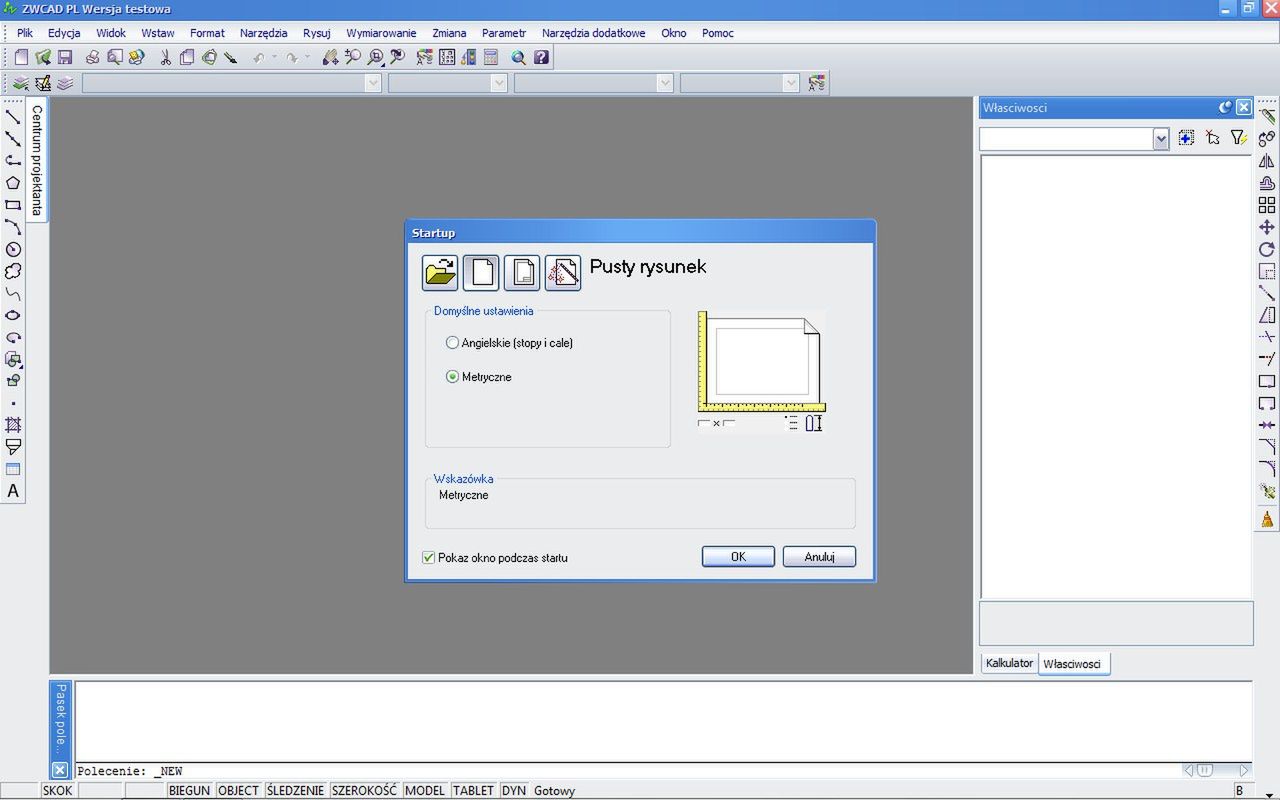1280x800 pixels.
Task: Select the Circle drawing tool
Action: tap(13, 249)
